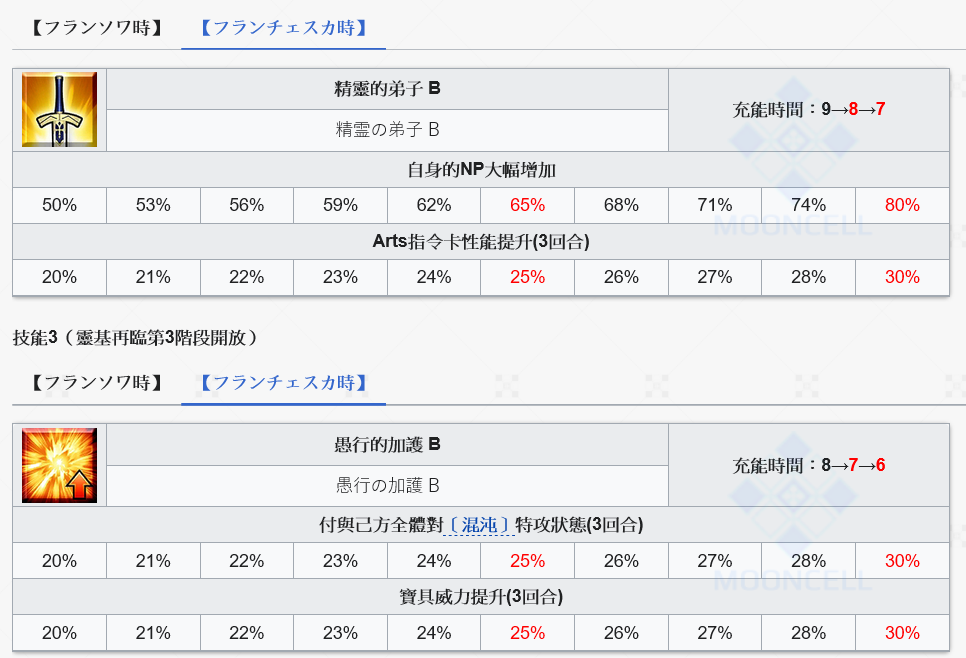Select the upper フランソワ時 tab
Viewport: 966px width, 658px height.
click(97, 28)
